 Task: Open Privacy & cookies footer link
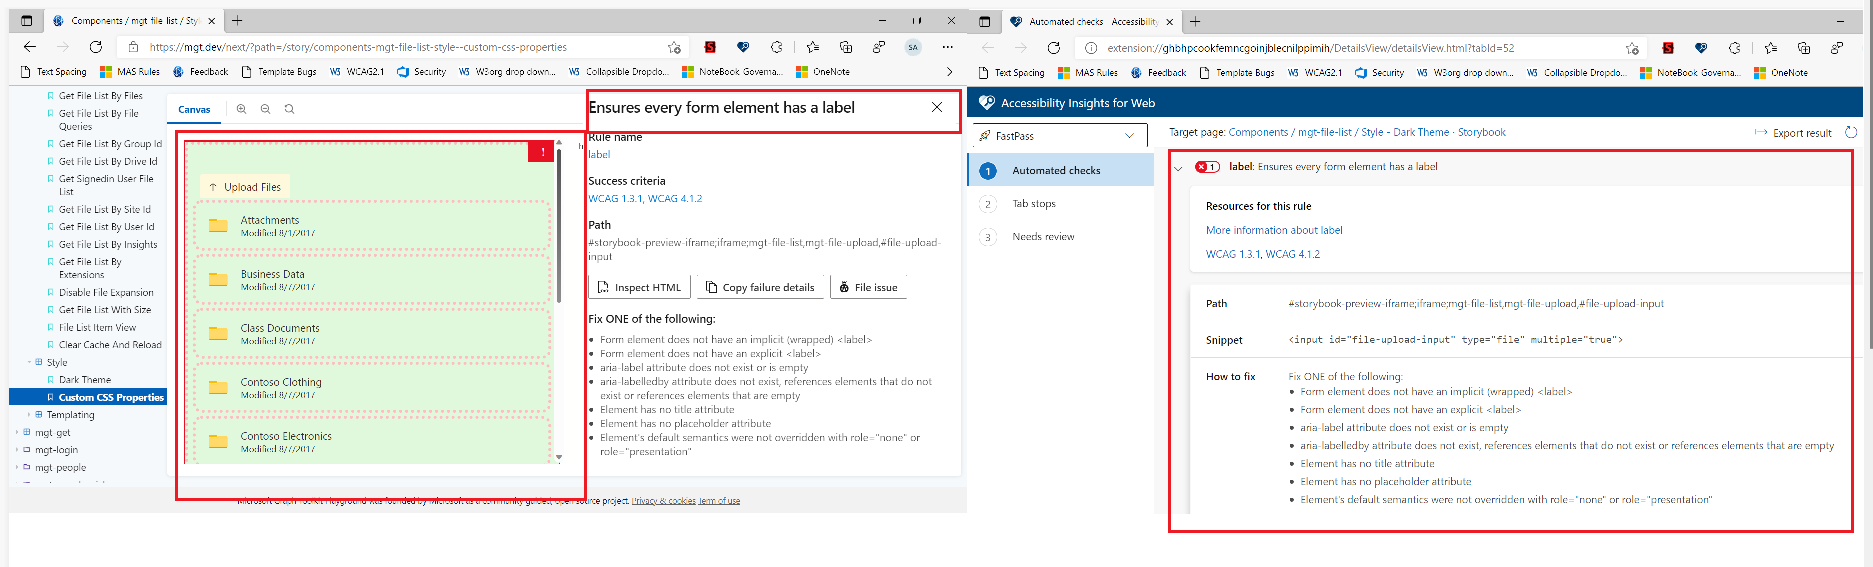663,501
